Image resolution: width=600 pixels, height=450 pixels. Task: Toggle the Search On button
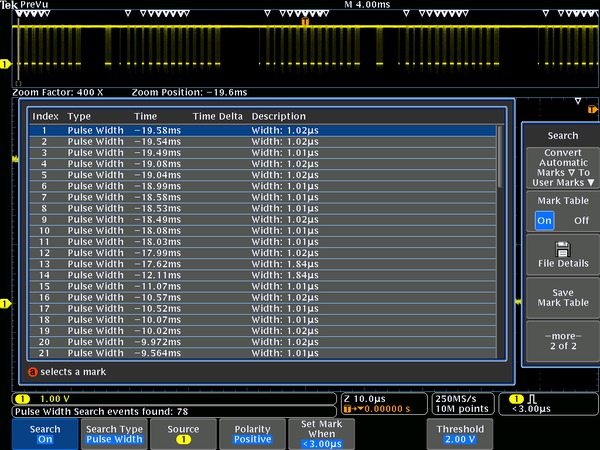[x=45, y=433]
